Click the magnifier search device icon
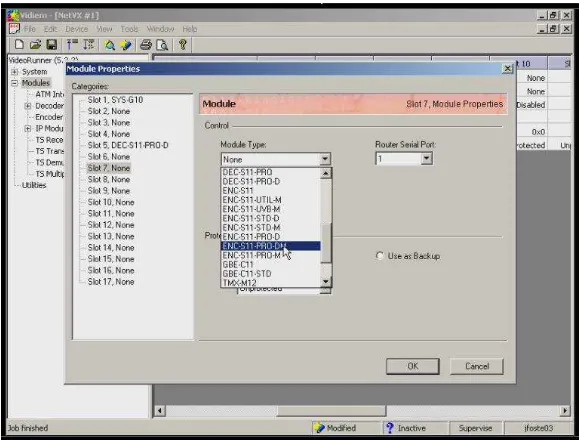Image resolution: width=582 pixels, height=440 pixels. pyautogui.click(x=109, y=45)
